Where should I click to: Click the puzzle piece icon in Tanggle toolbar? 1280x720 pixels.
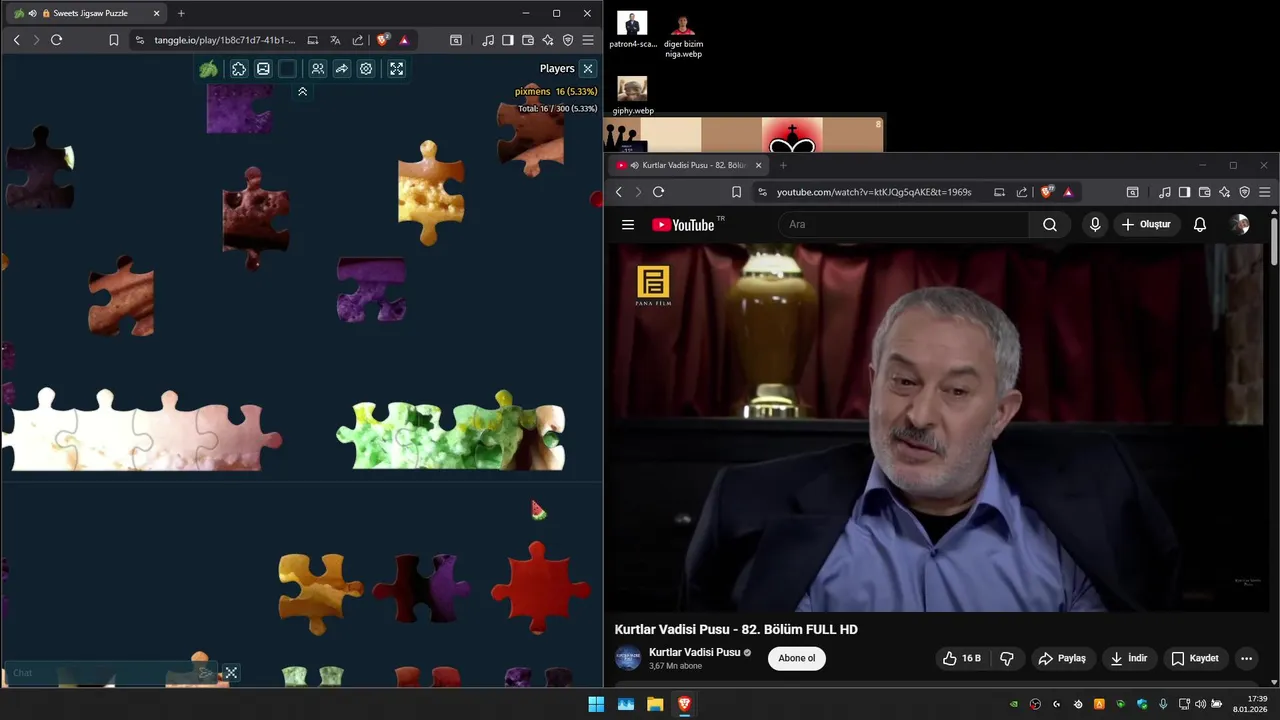[239, 69]
